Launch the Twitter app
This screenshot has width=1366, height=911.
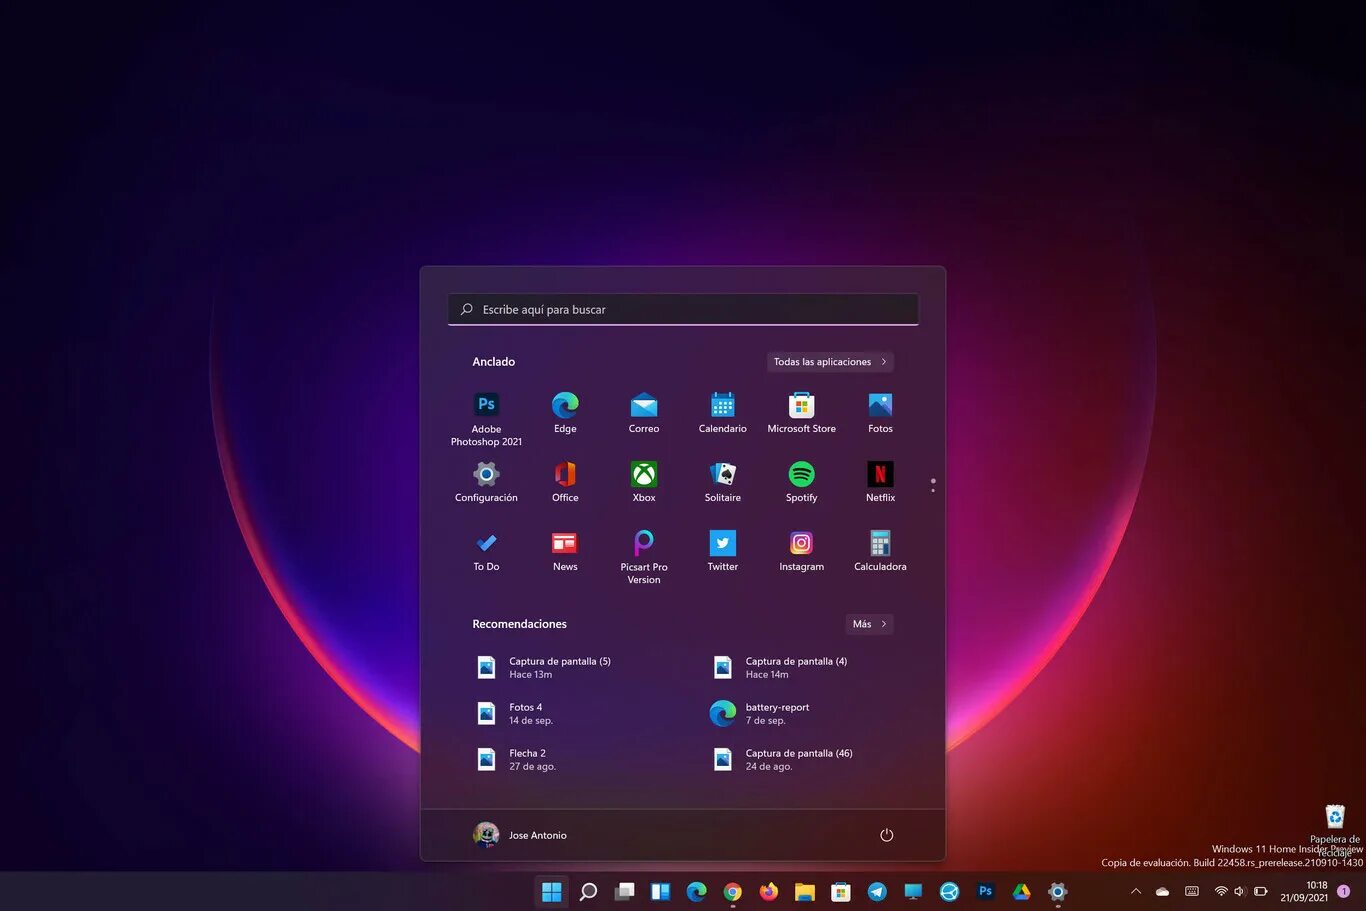[723, 550]
